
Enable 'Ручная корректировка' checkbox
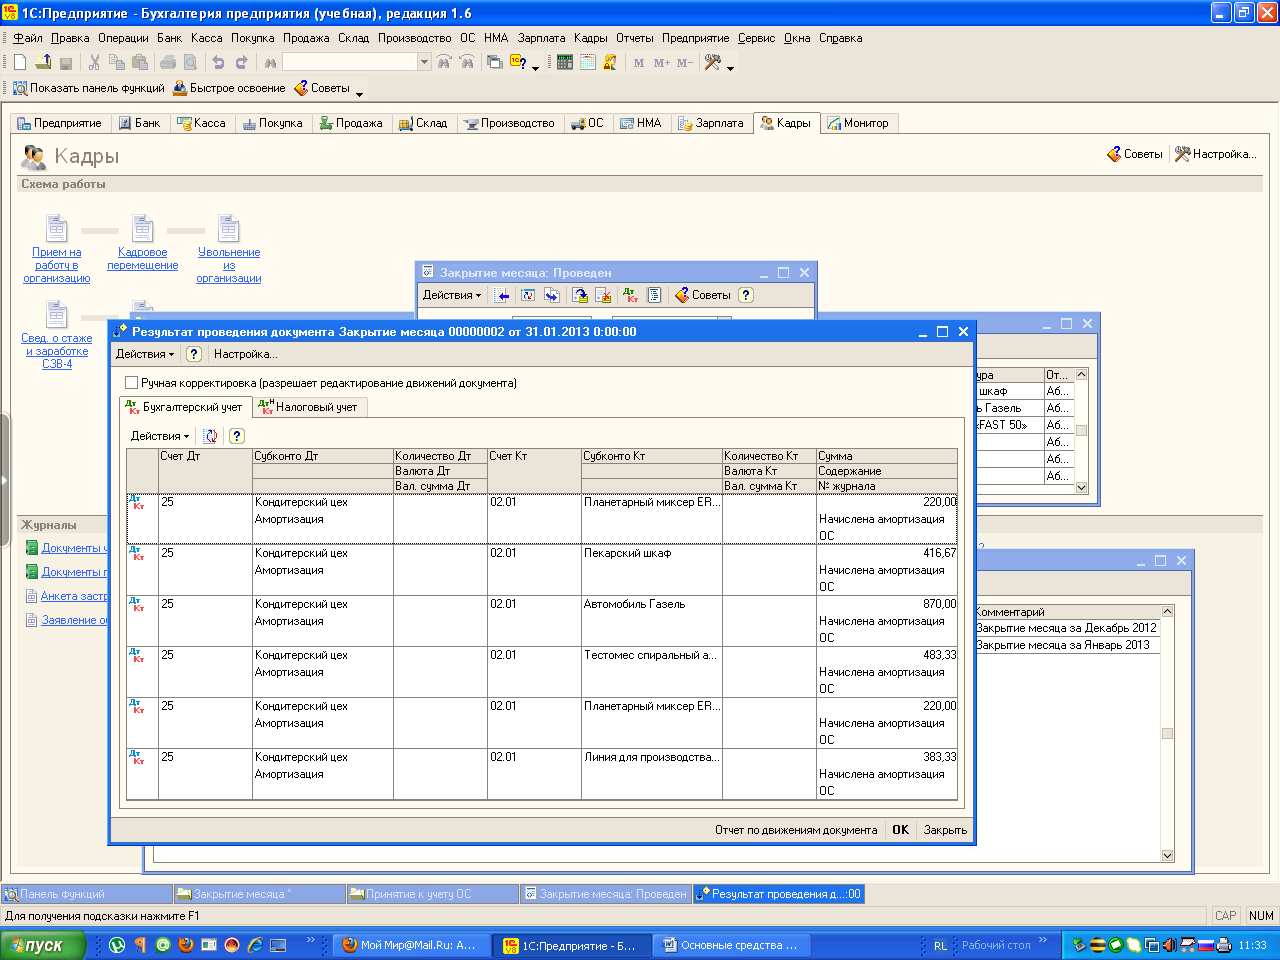pyautogui.click(x=131, y=383)
